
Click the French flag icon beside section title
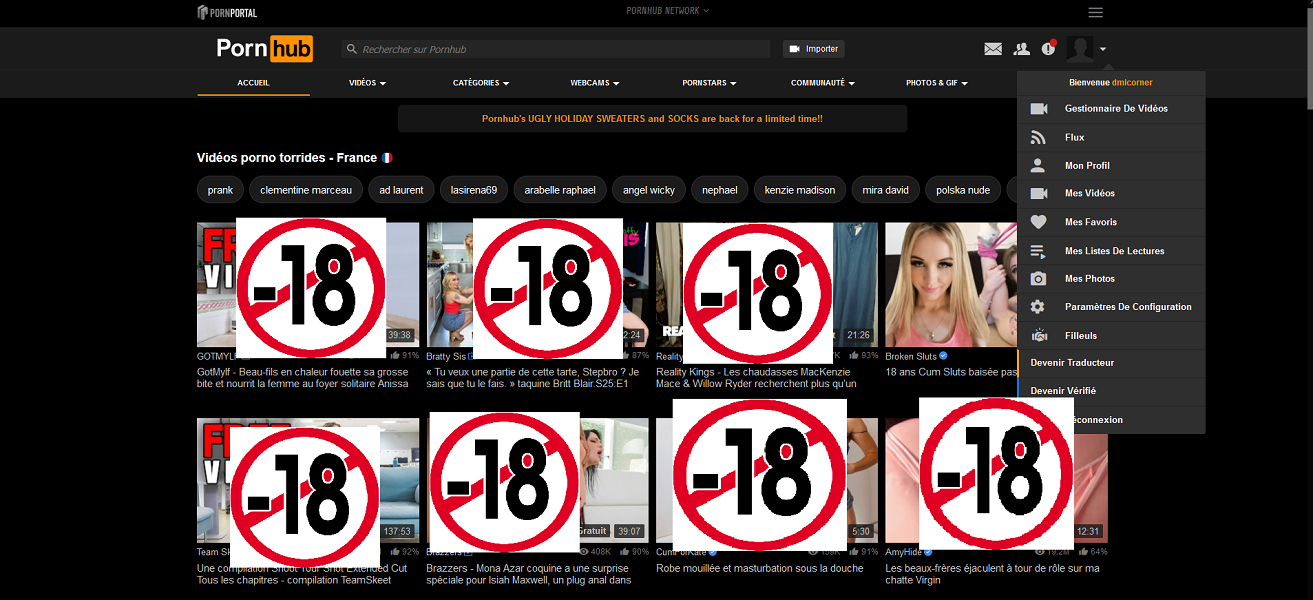tap(387, 158)
